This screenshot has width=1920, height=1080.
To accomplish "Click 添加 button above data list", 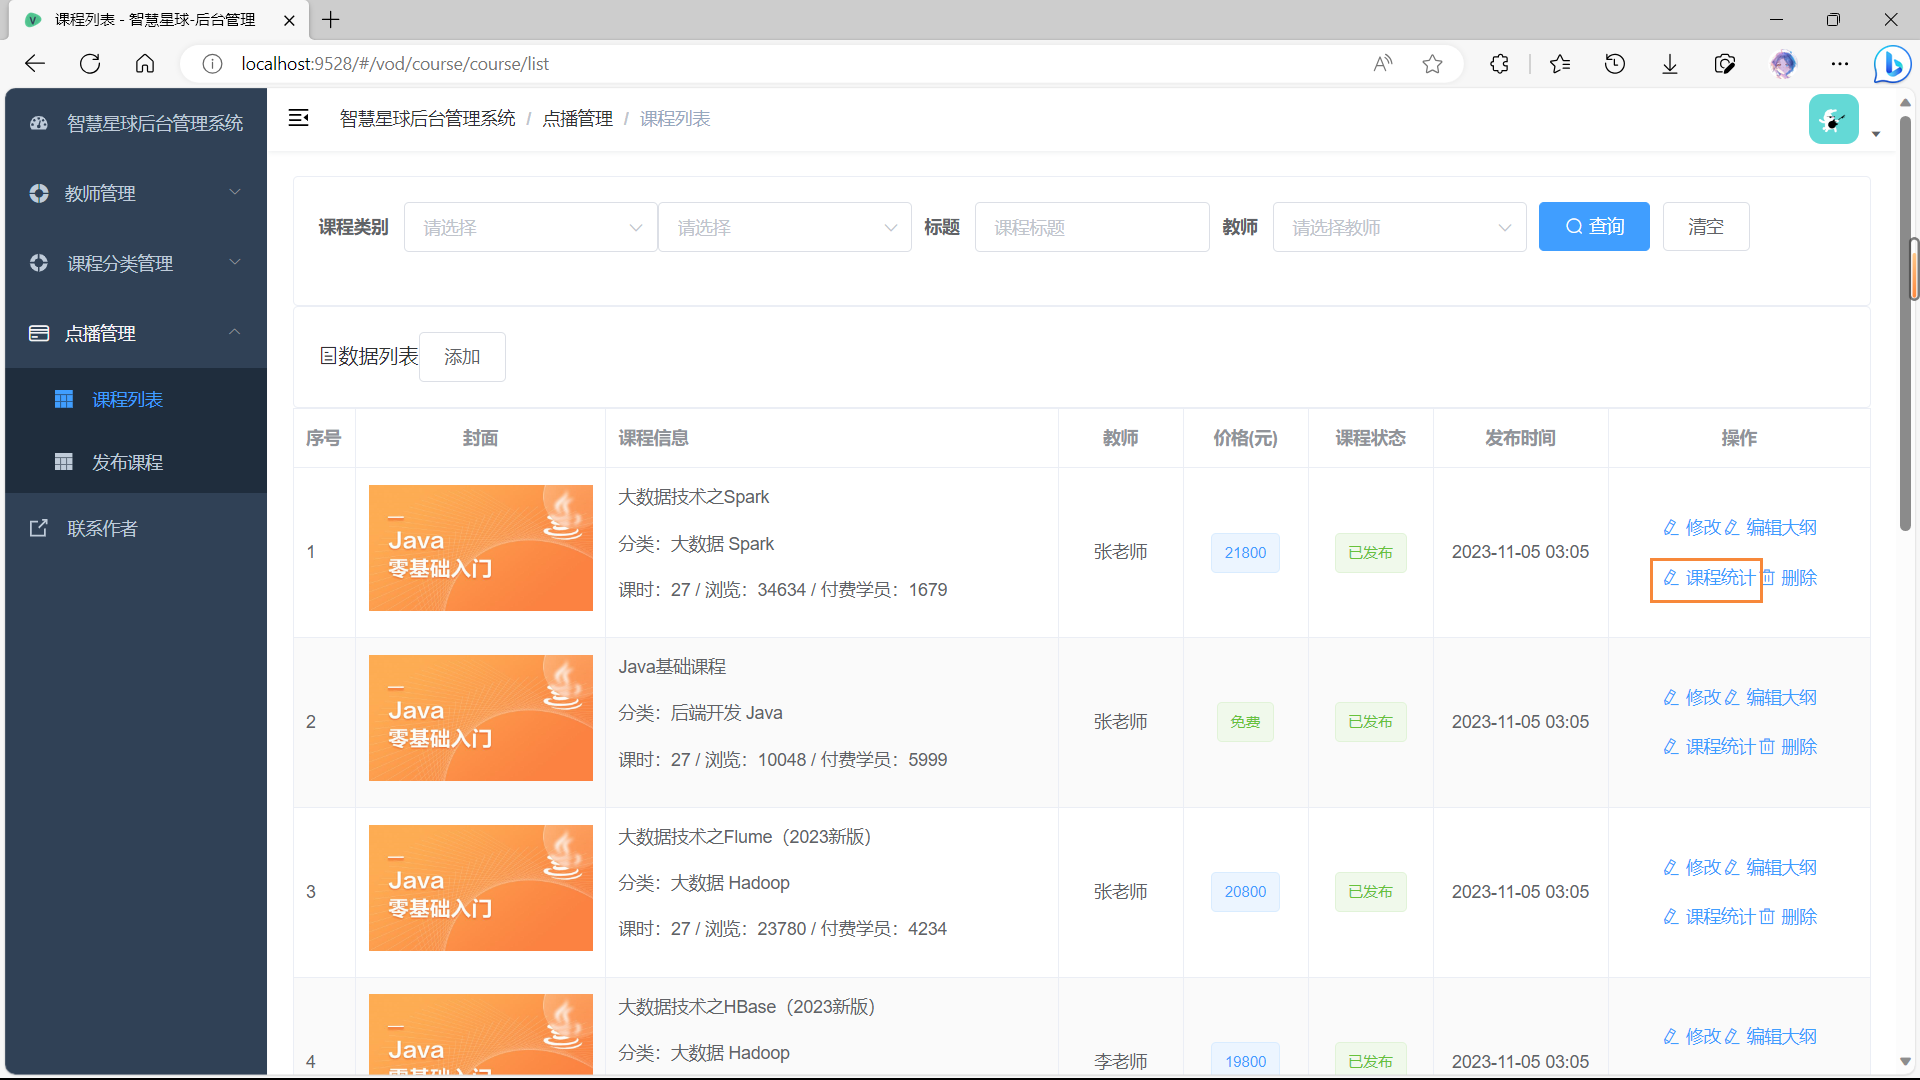I will (462, 357).
